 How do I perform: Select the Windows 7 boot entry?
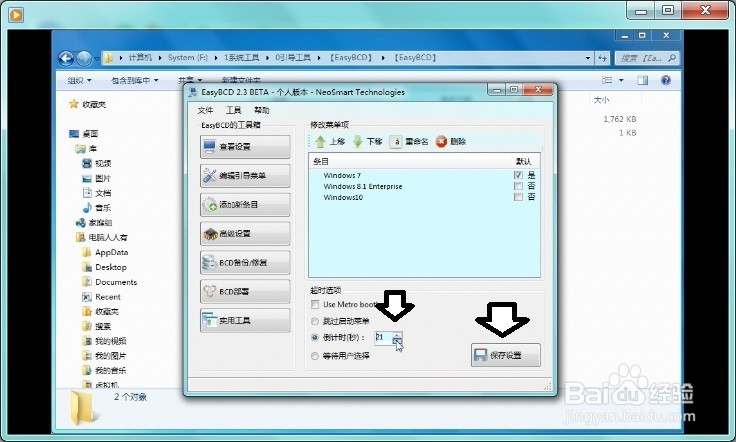click(x=342, y=175)
